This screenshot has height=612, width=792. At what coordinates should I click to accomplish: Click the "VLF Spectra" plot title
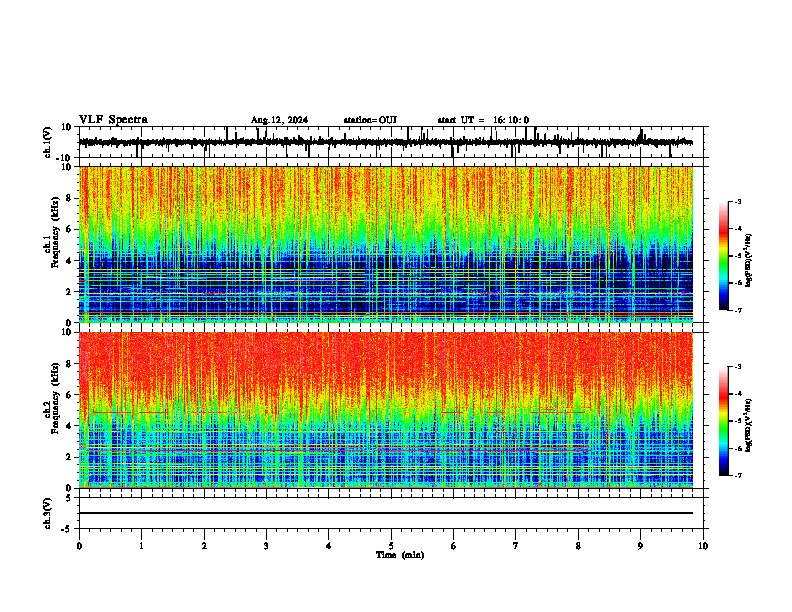113,120
